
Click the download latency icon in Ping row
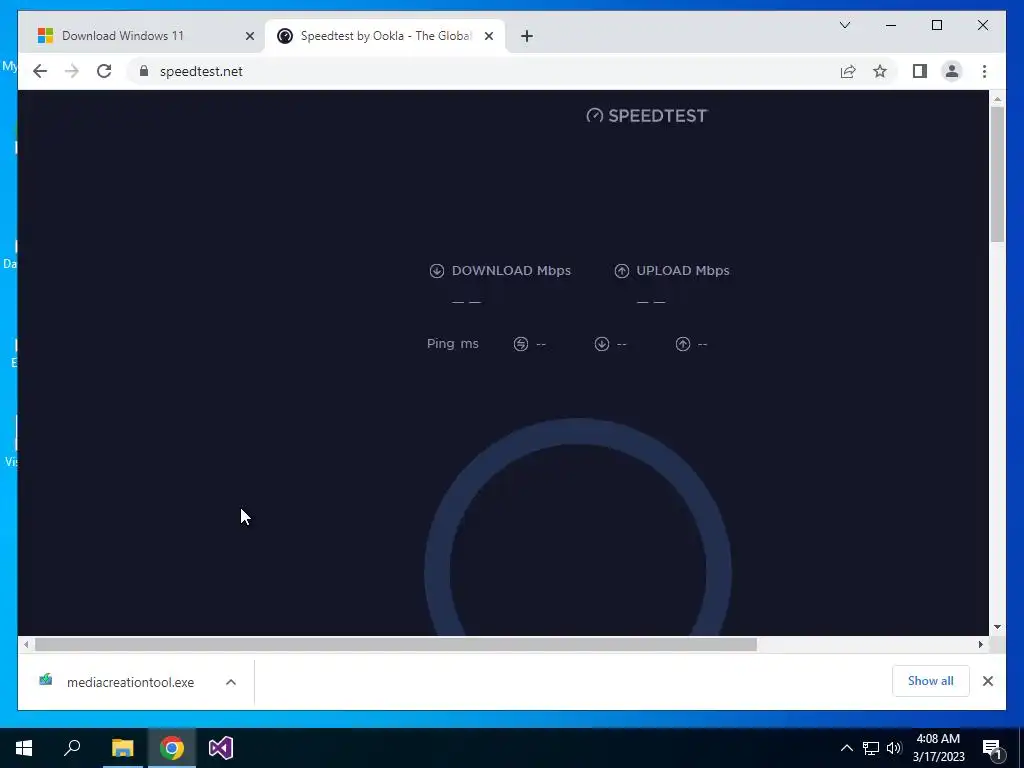point(601,344)
